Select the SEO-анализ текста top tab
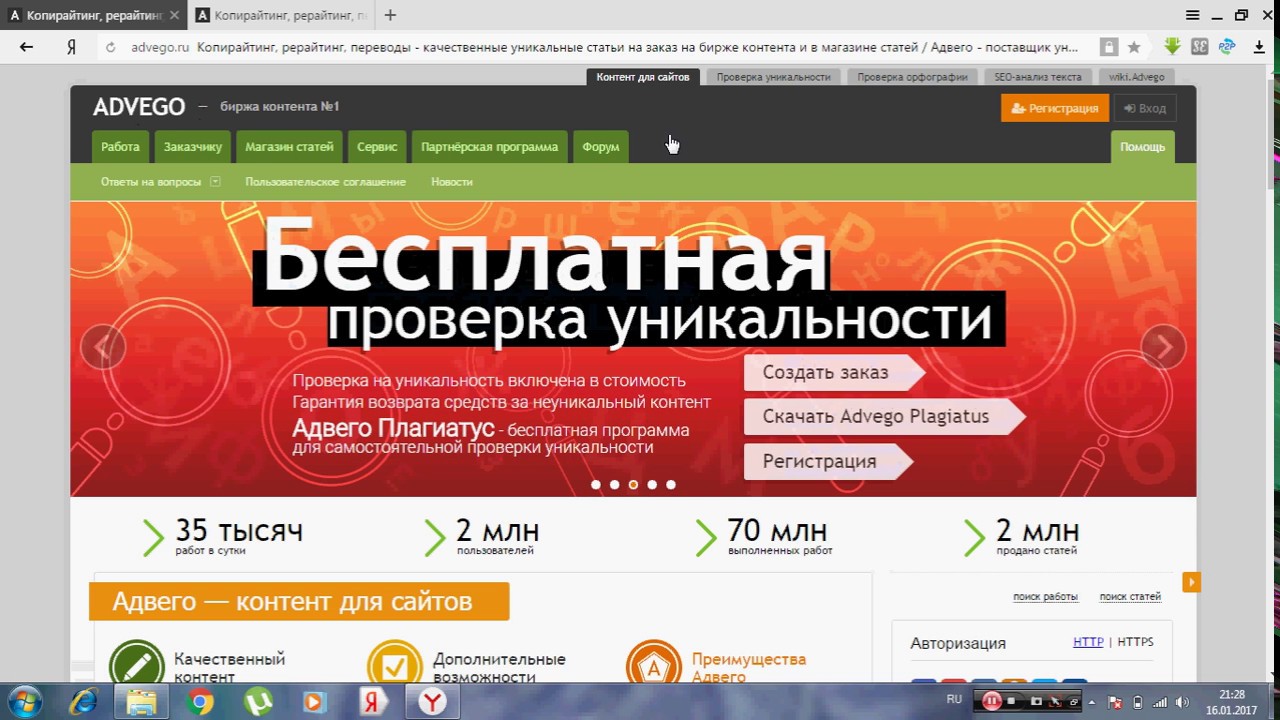 [1037, 77]
